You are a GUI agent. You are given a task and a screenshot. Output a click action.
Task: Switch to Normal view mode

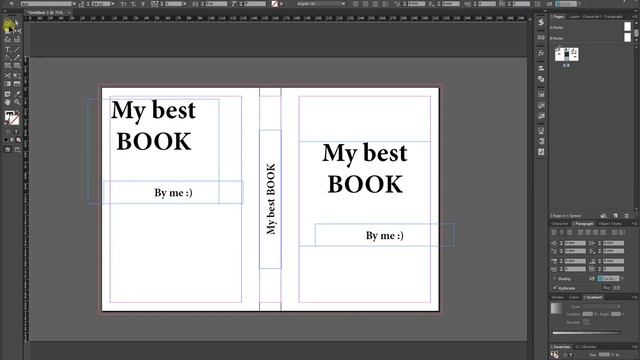[7, 150]
